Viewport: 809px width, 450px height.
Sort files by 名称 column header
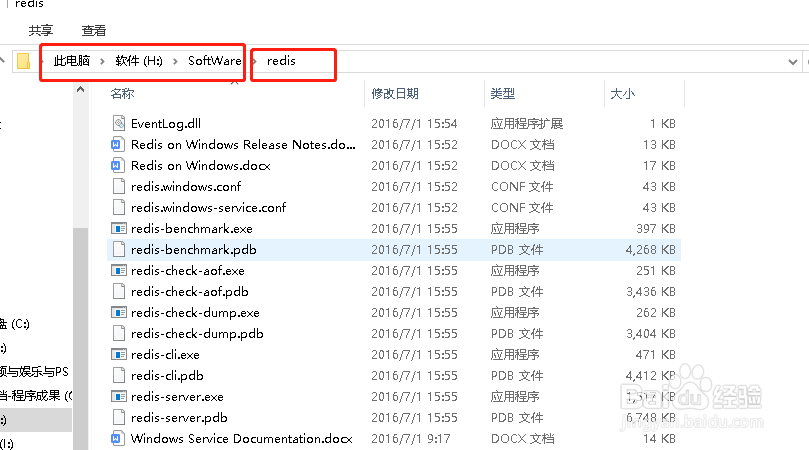point(122,93)
